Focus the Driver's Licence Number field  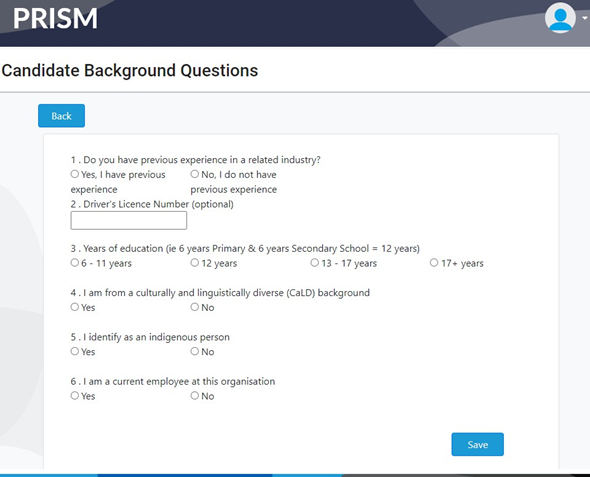pyautogui.click(x=129, y=220)
